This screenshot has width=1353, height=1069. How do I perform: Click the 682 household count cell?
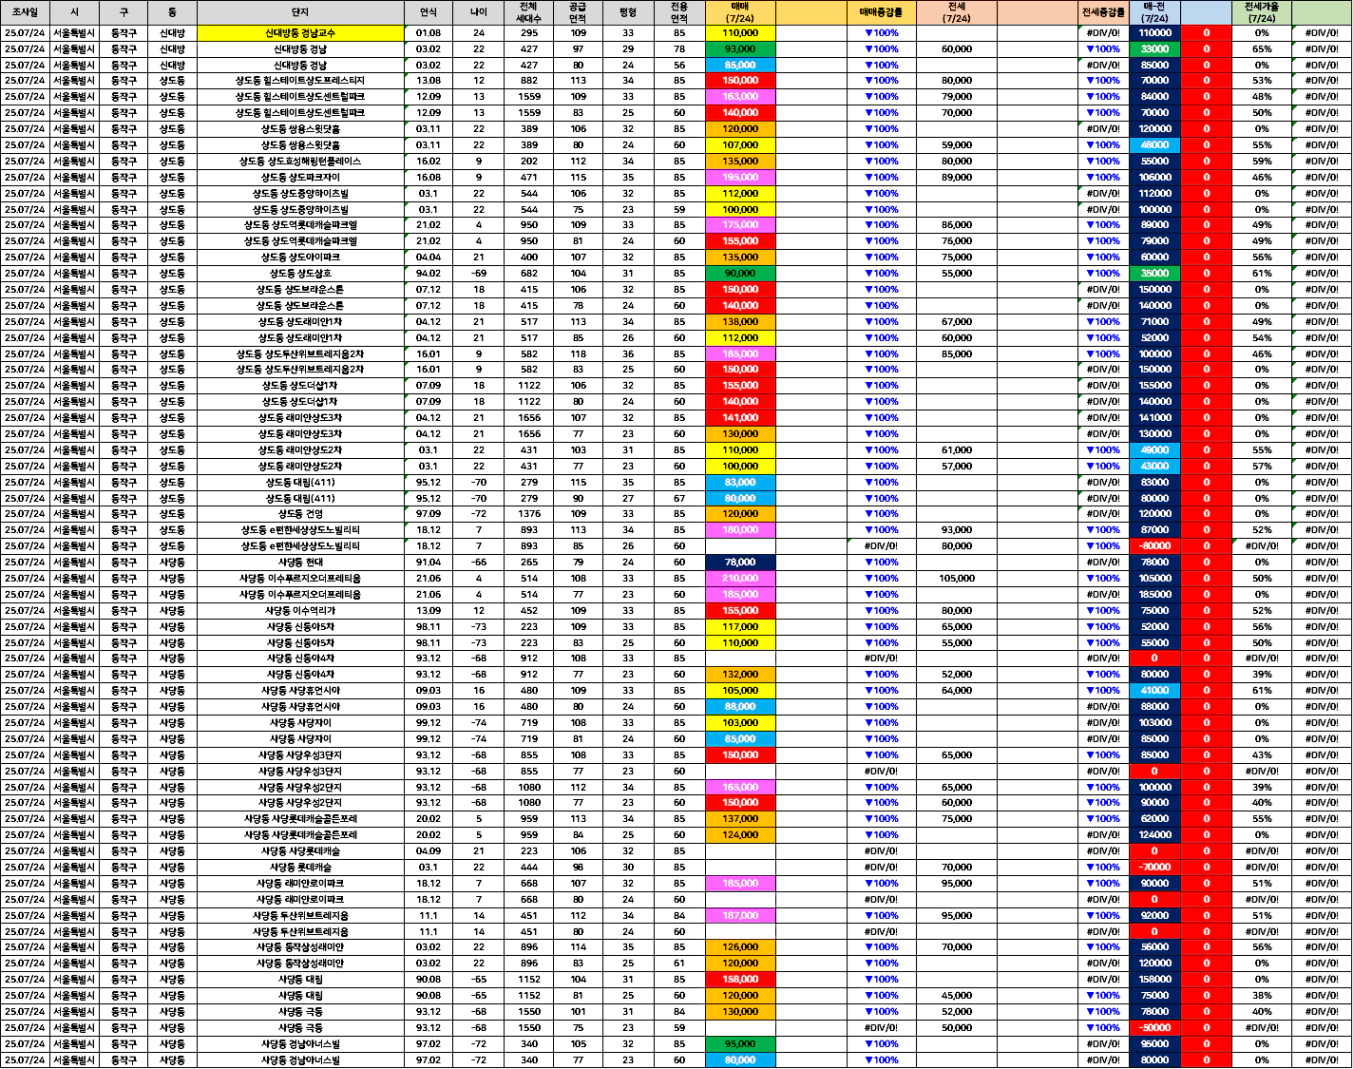point(529,273)
